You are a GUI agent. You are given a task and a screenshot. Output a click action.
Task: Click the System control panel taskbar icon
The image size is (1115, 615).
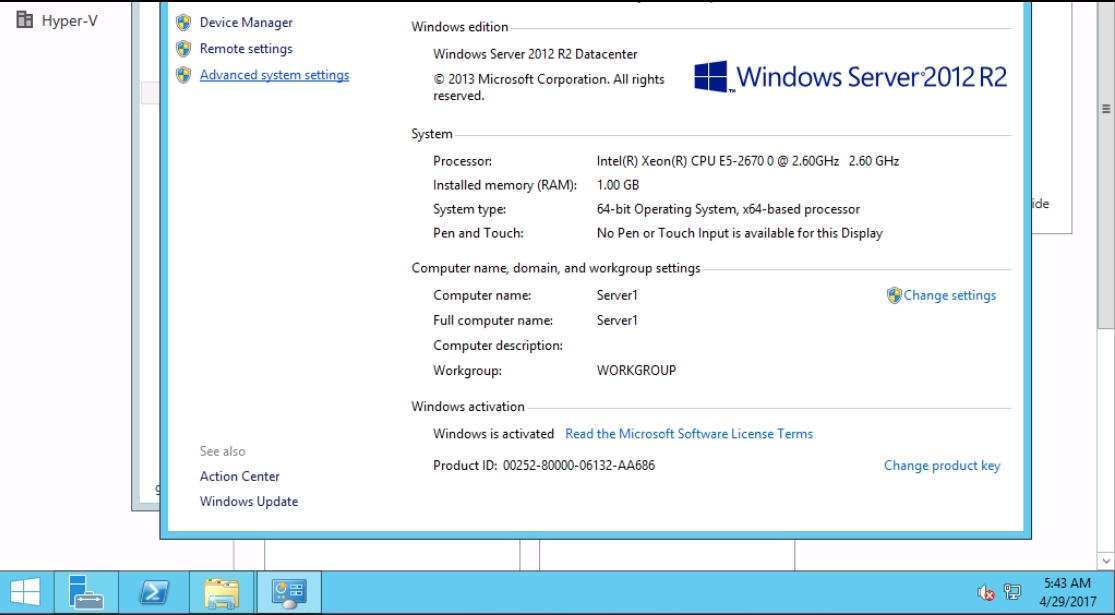(289, 592)
